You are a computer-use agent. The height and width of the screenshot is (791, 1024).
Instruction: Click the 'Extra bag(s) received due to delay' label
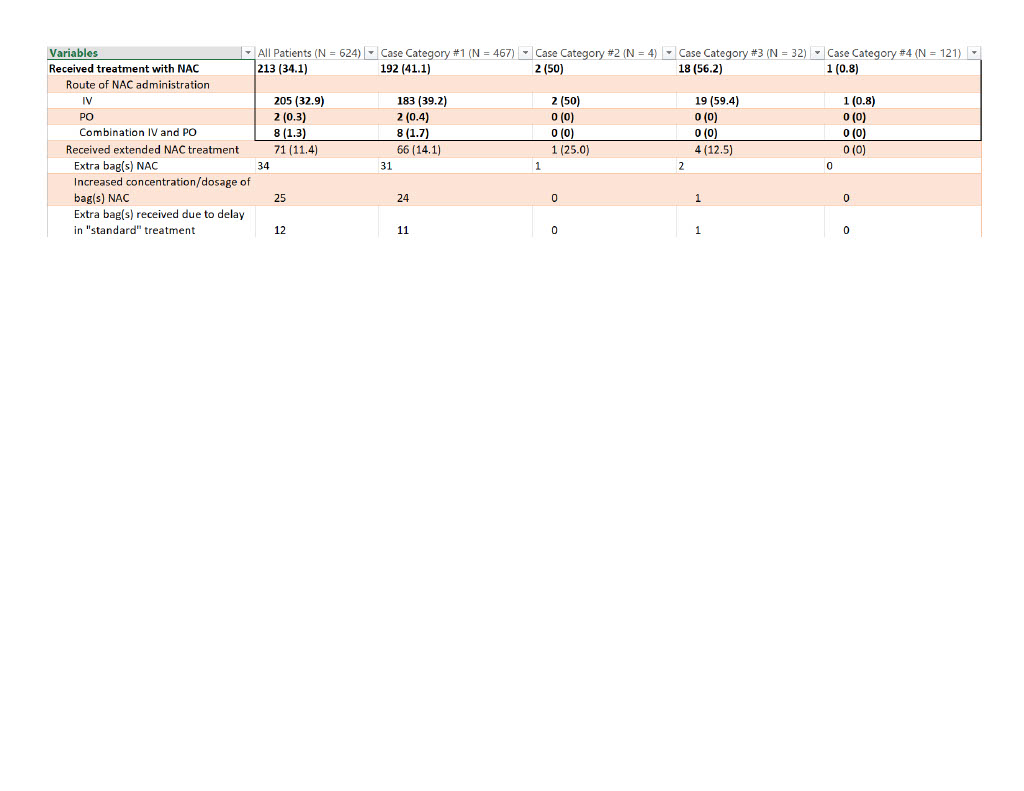pyautogui.click(x=159, y=222)
